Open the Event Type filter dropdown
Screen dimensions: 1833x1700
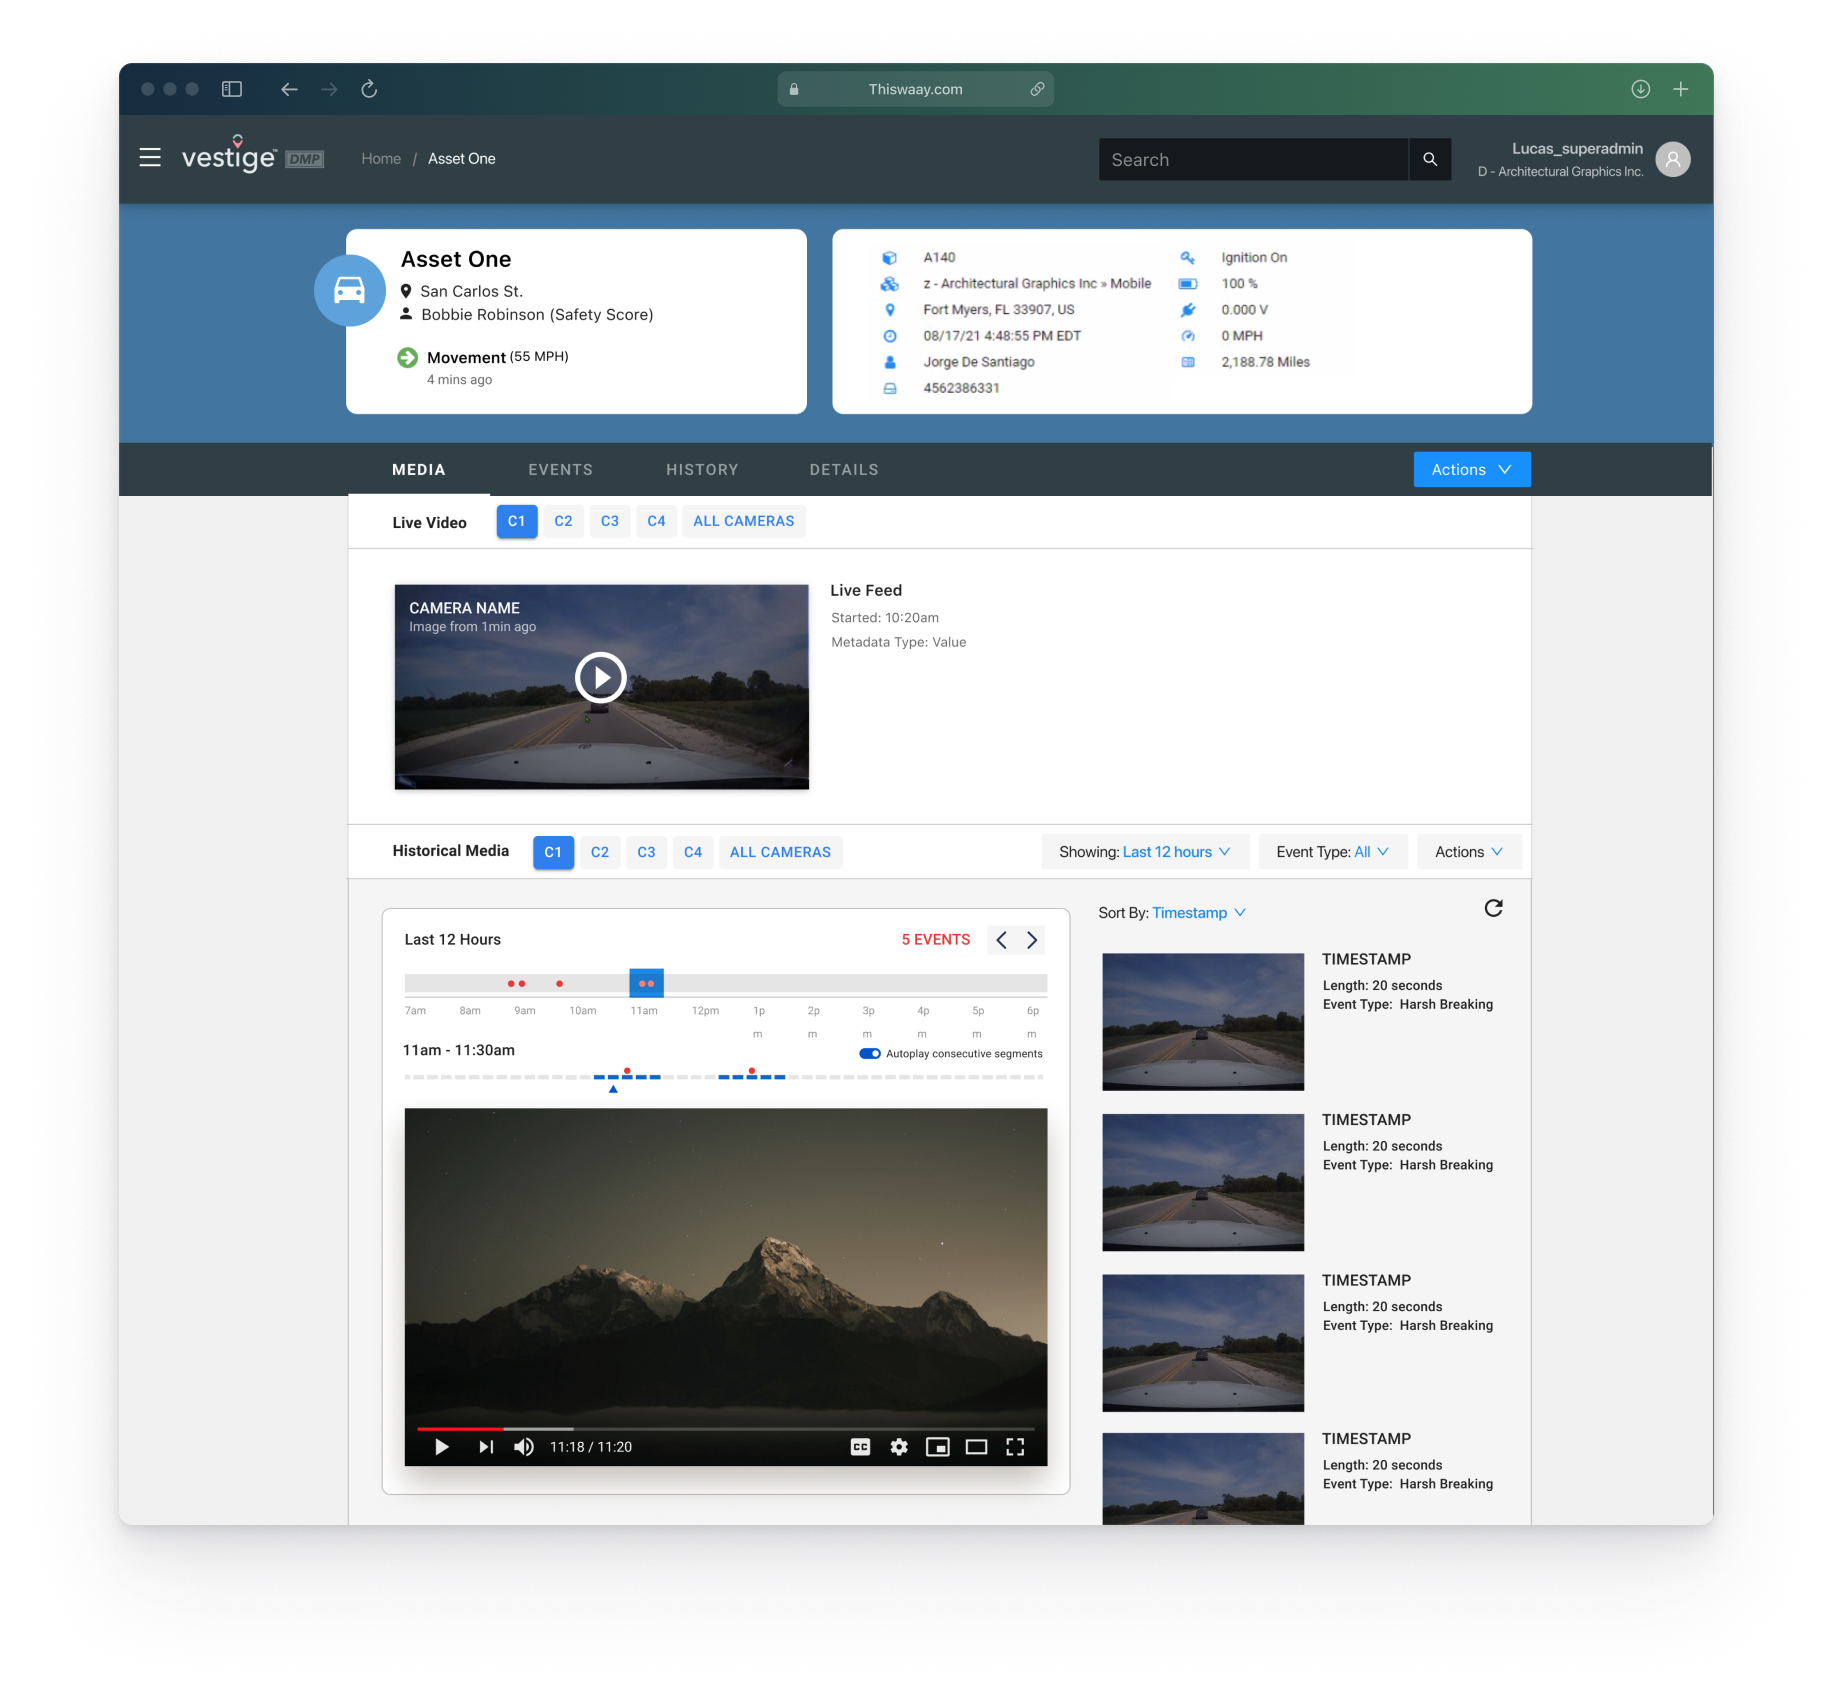point(1332,852)
